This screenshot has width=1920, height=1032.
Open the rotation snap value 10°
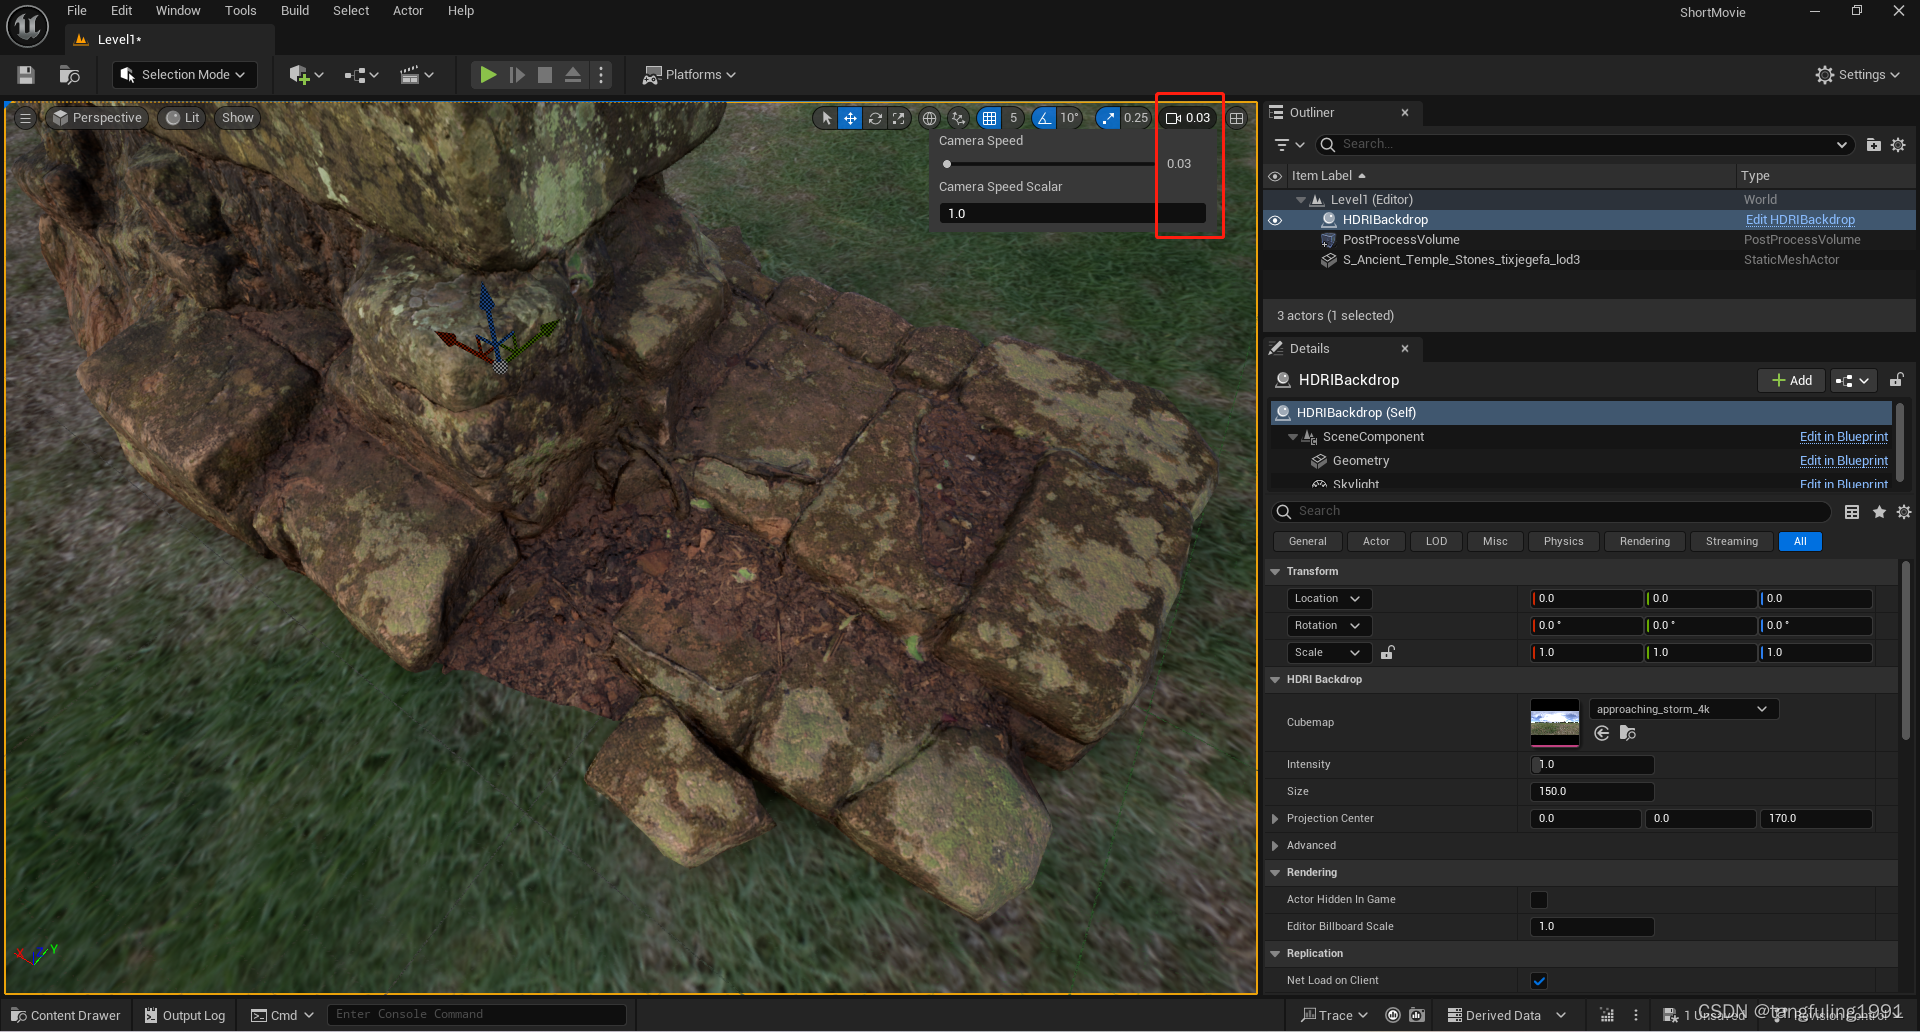click(1070, 118)
